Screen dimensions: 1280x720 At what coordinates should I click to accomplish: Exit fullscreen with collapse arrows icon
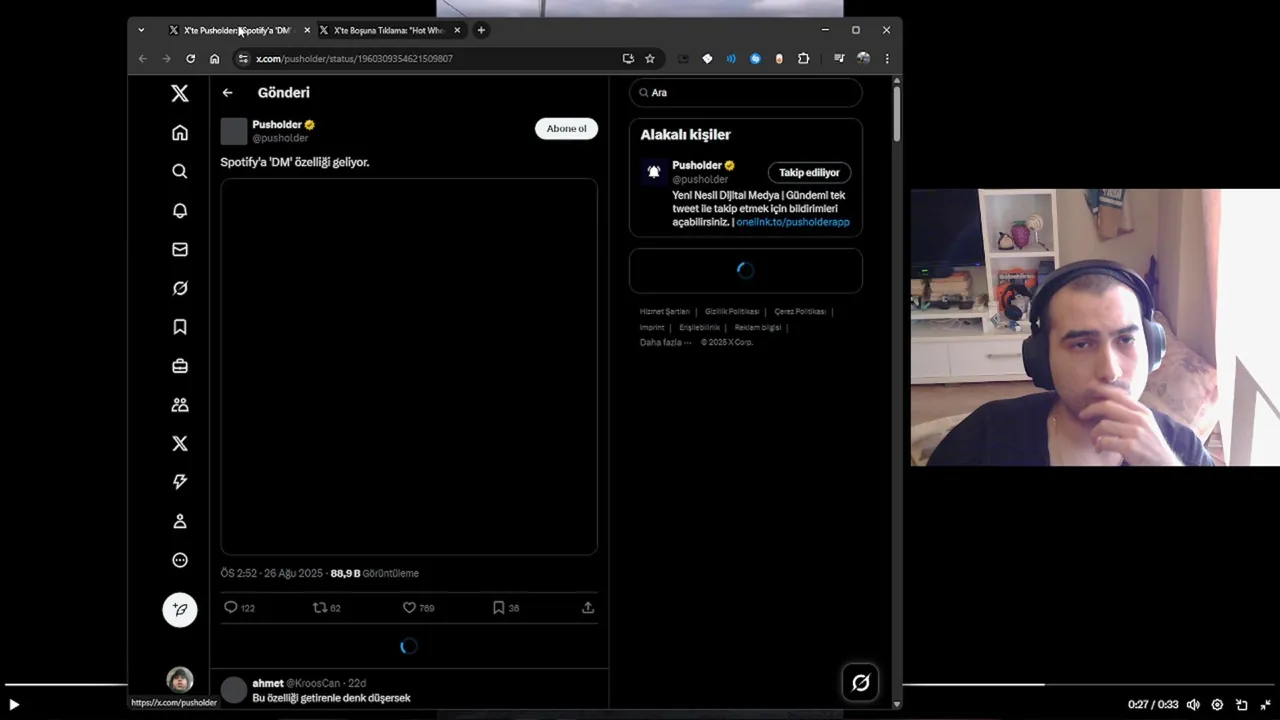[1265, 705]
